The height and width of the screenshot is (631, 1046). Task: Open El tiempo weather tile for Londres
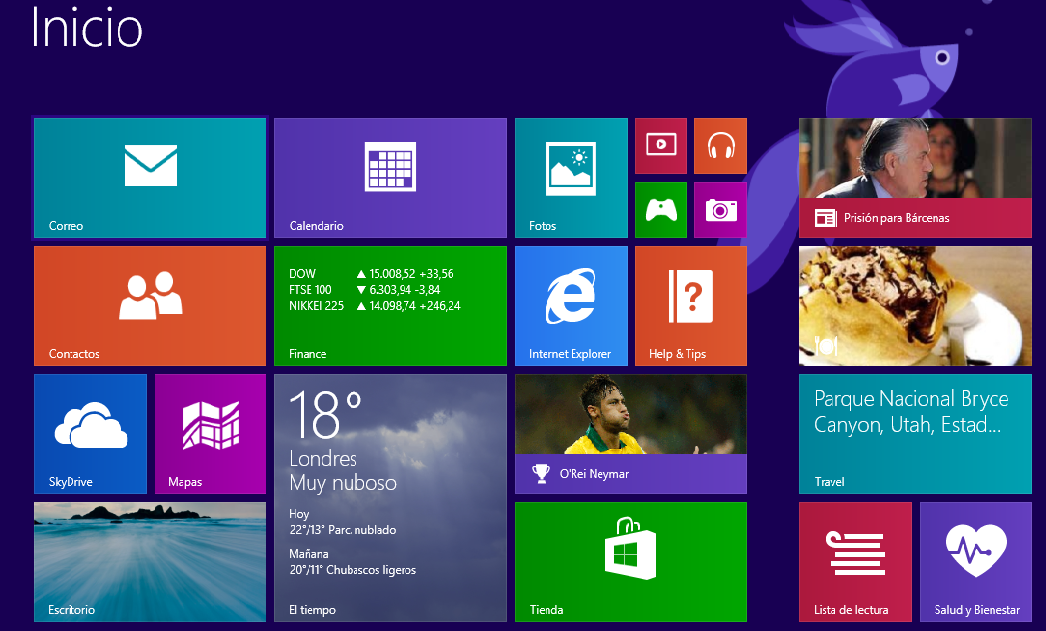390,498
